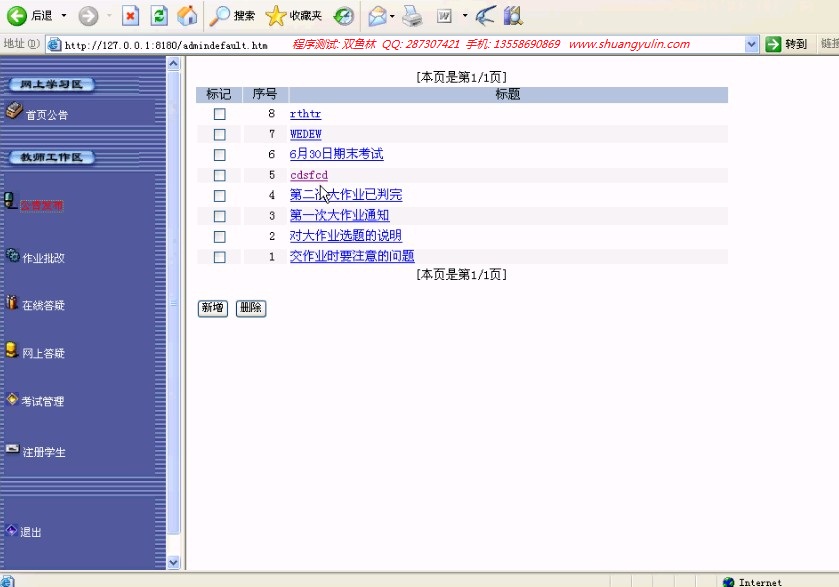
Task: Mark checkbox for 交作业时要注意的问题
Action: click(x=219, y=257)
